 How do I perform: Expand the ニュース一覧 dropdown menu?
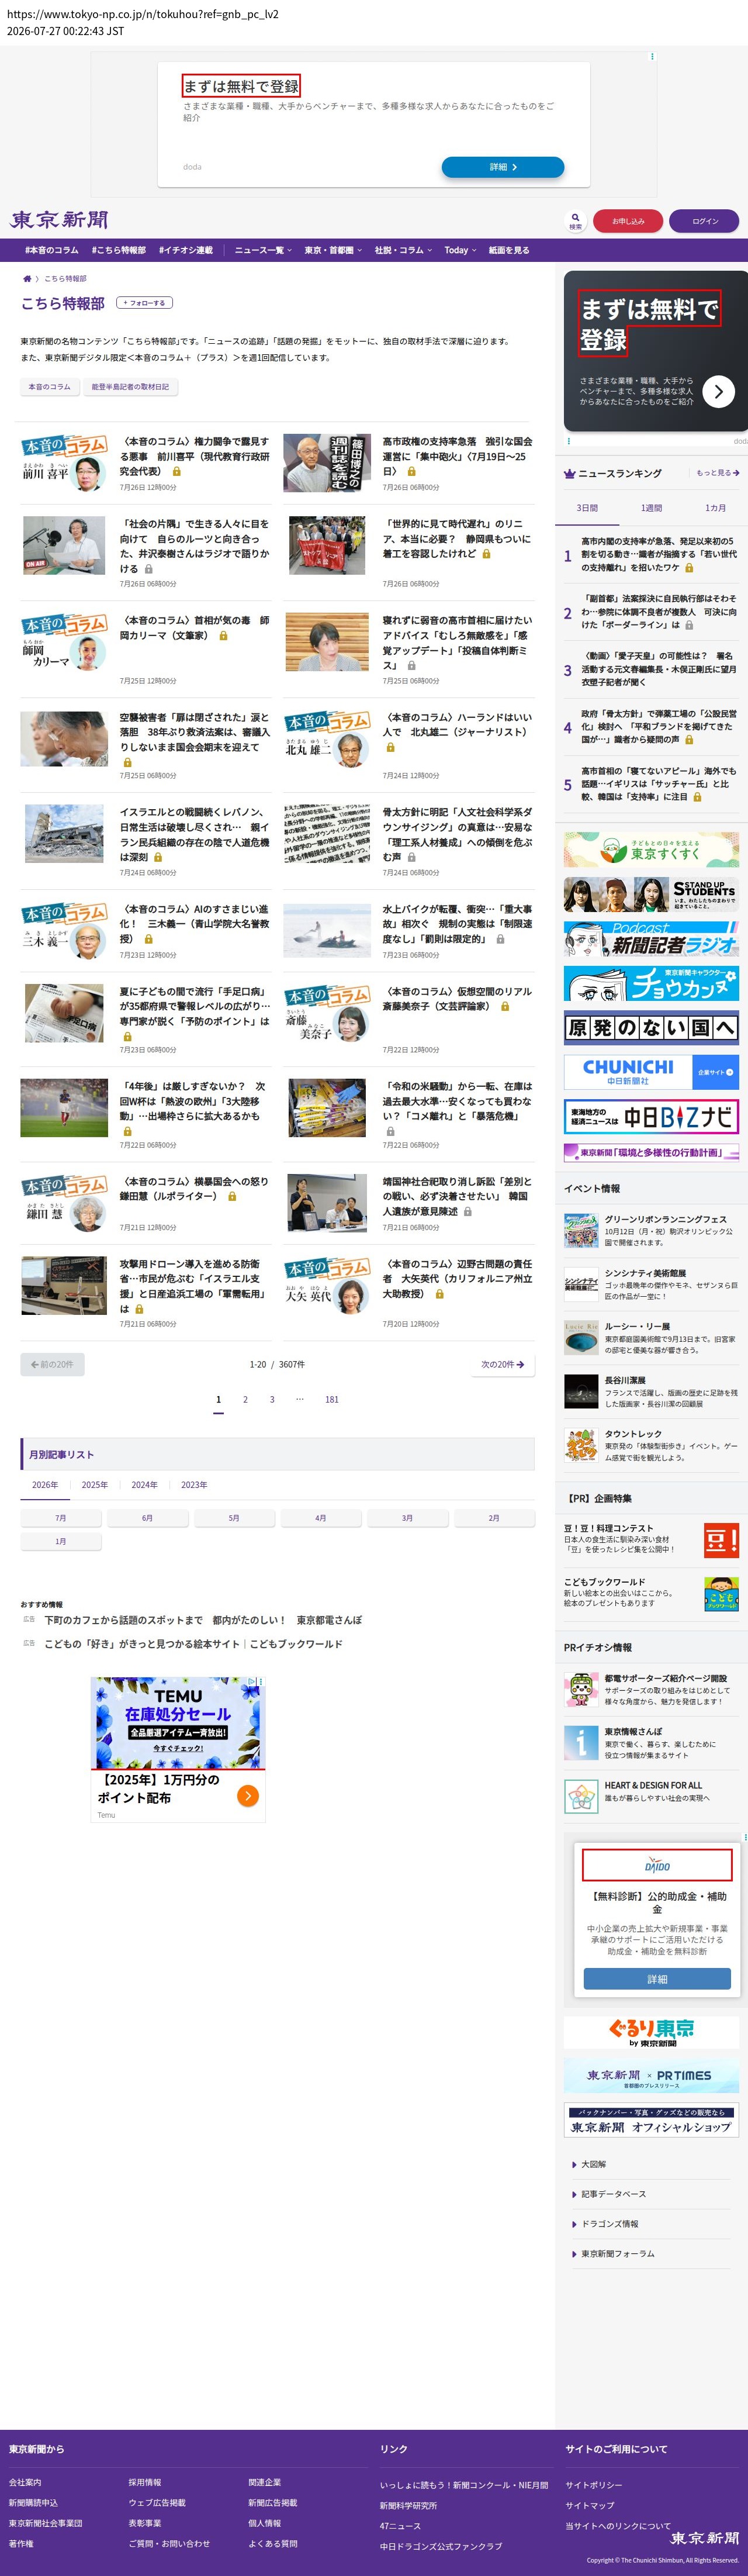point(263,250)
